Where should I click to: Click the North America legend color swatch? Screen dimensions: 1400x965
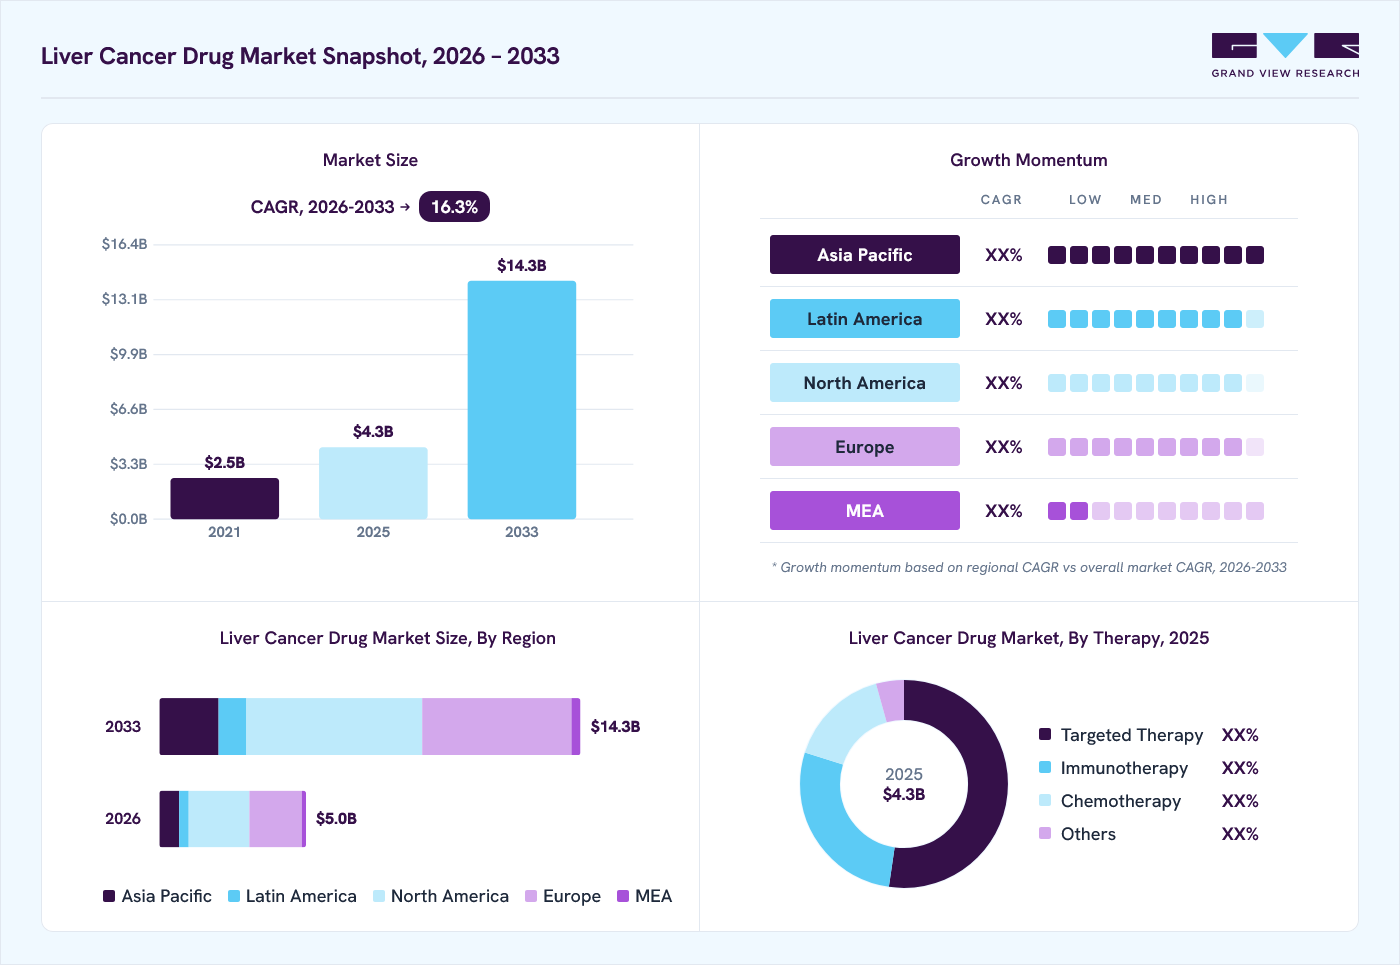click(x=379, y=896)
